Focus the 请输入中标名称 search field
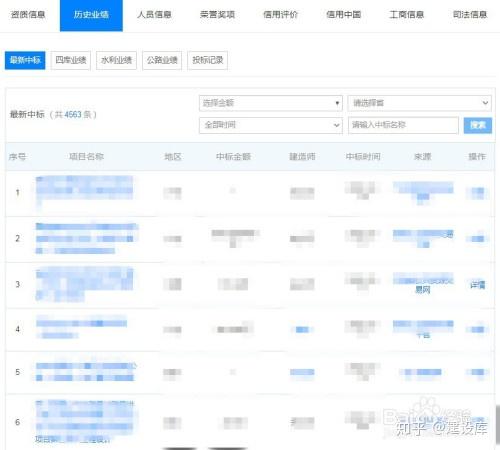 [x=403, y=125]
